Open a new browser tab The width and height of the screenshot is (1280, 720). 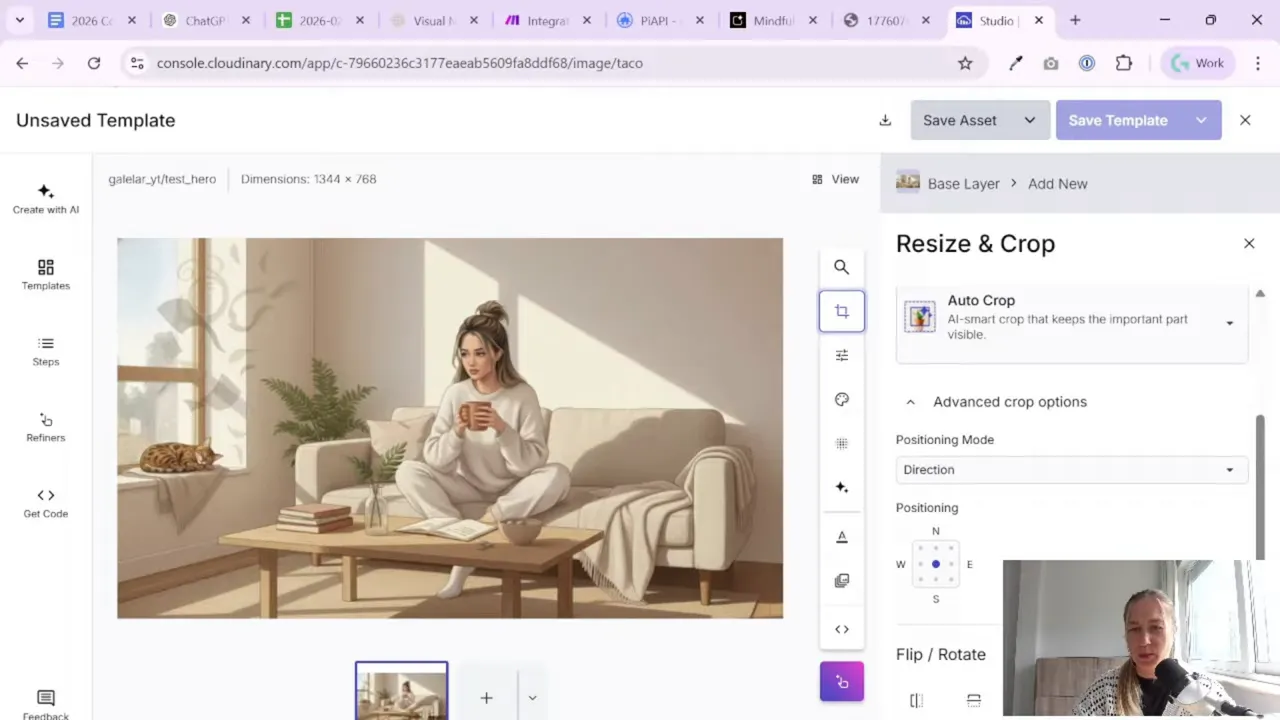pos(1075,20)
